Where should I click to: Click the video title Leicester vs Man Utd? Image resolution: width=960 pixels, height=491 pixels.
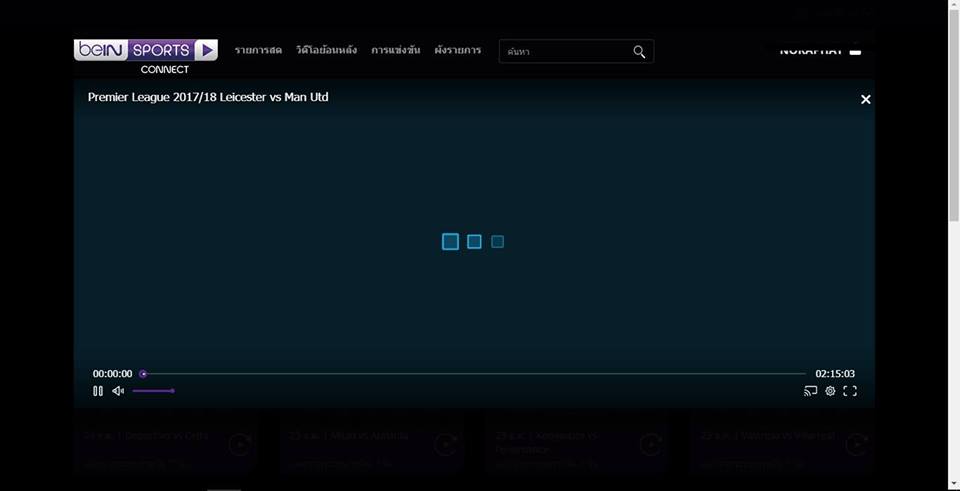[x=208, y=97]
